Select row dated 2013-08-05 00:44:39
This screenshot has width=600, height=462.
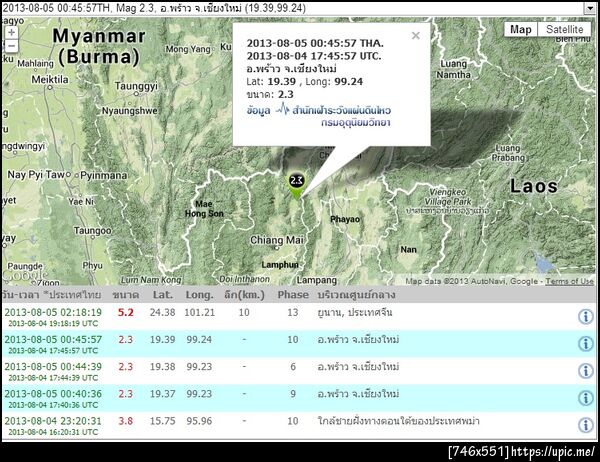click(x=299, y=371)
